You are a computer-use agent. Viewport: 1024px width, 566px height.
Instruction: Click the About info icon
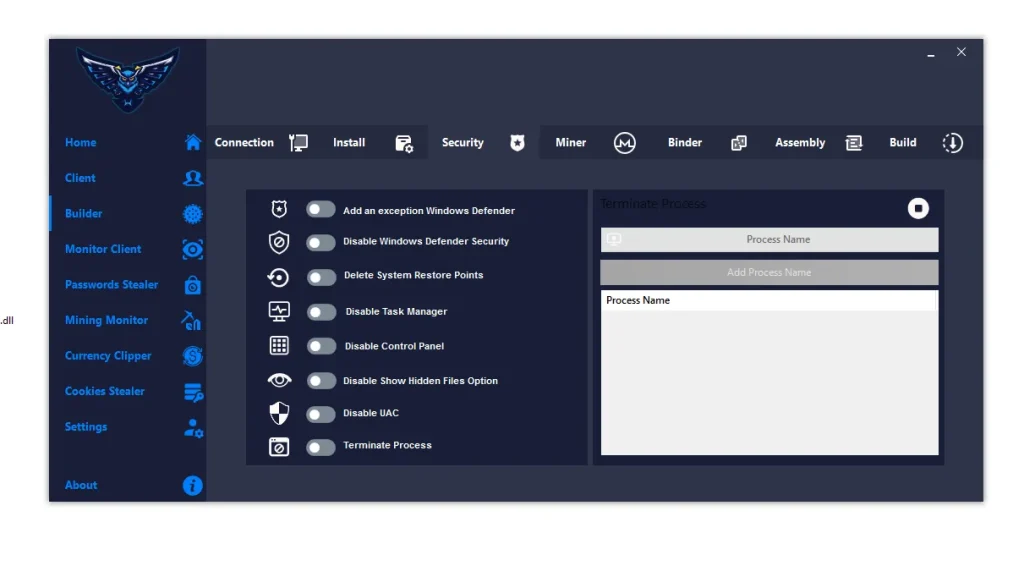(193, 486)
